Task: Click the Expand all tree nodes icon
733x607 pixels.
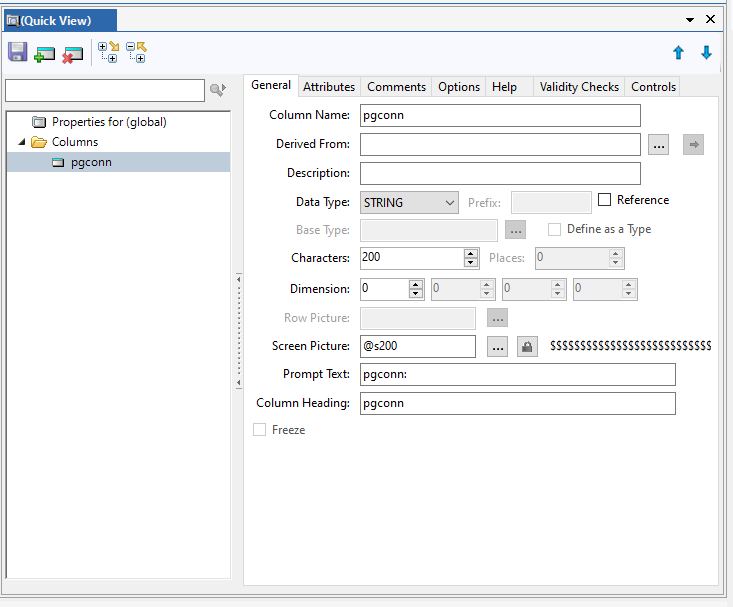Action: (x=107, y=53)
